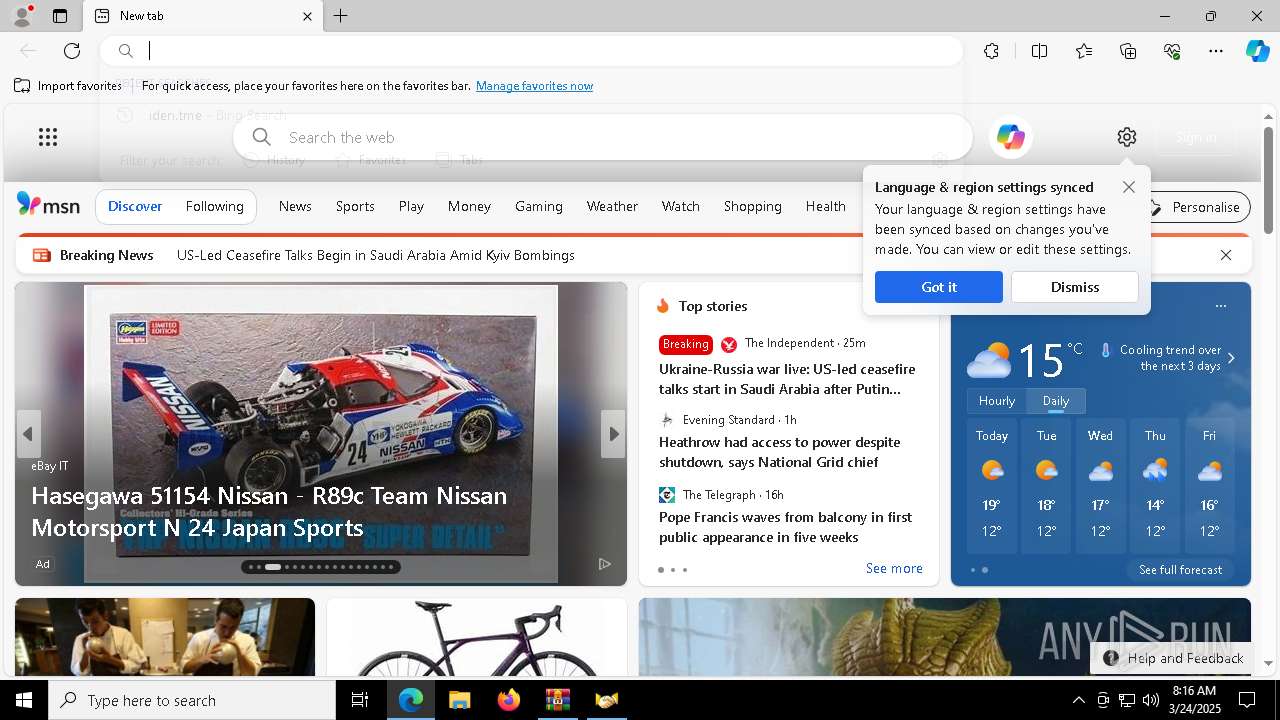This screenshot has height=720, width=1280.
Task: Expand the cooling trend forecast chevron
Action: tap(1231, 358)
